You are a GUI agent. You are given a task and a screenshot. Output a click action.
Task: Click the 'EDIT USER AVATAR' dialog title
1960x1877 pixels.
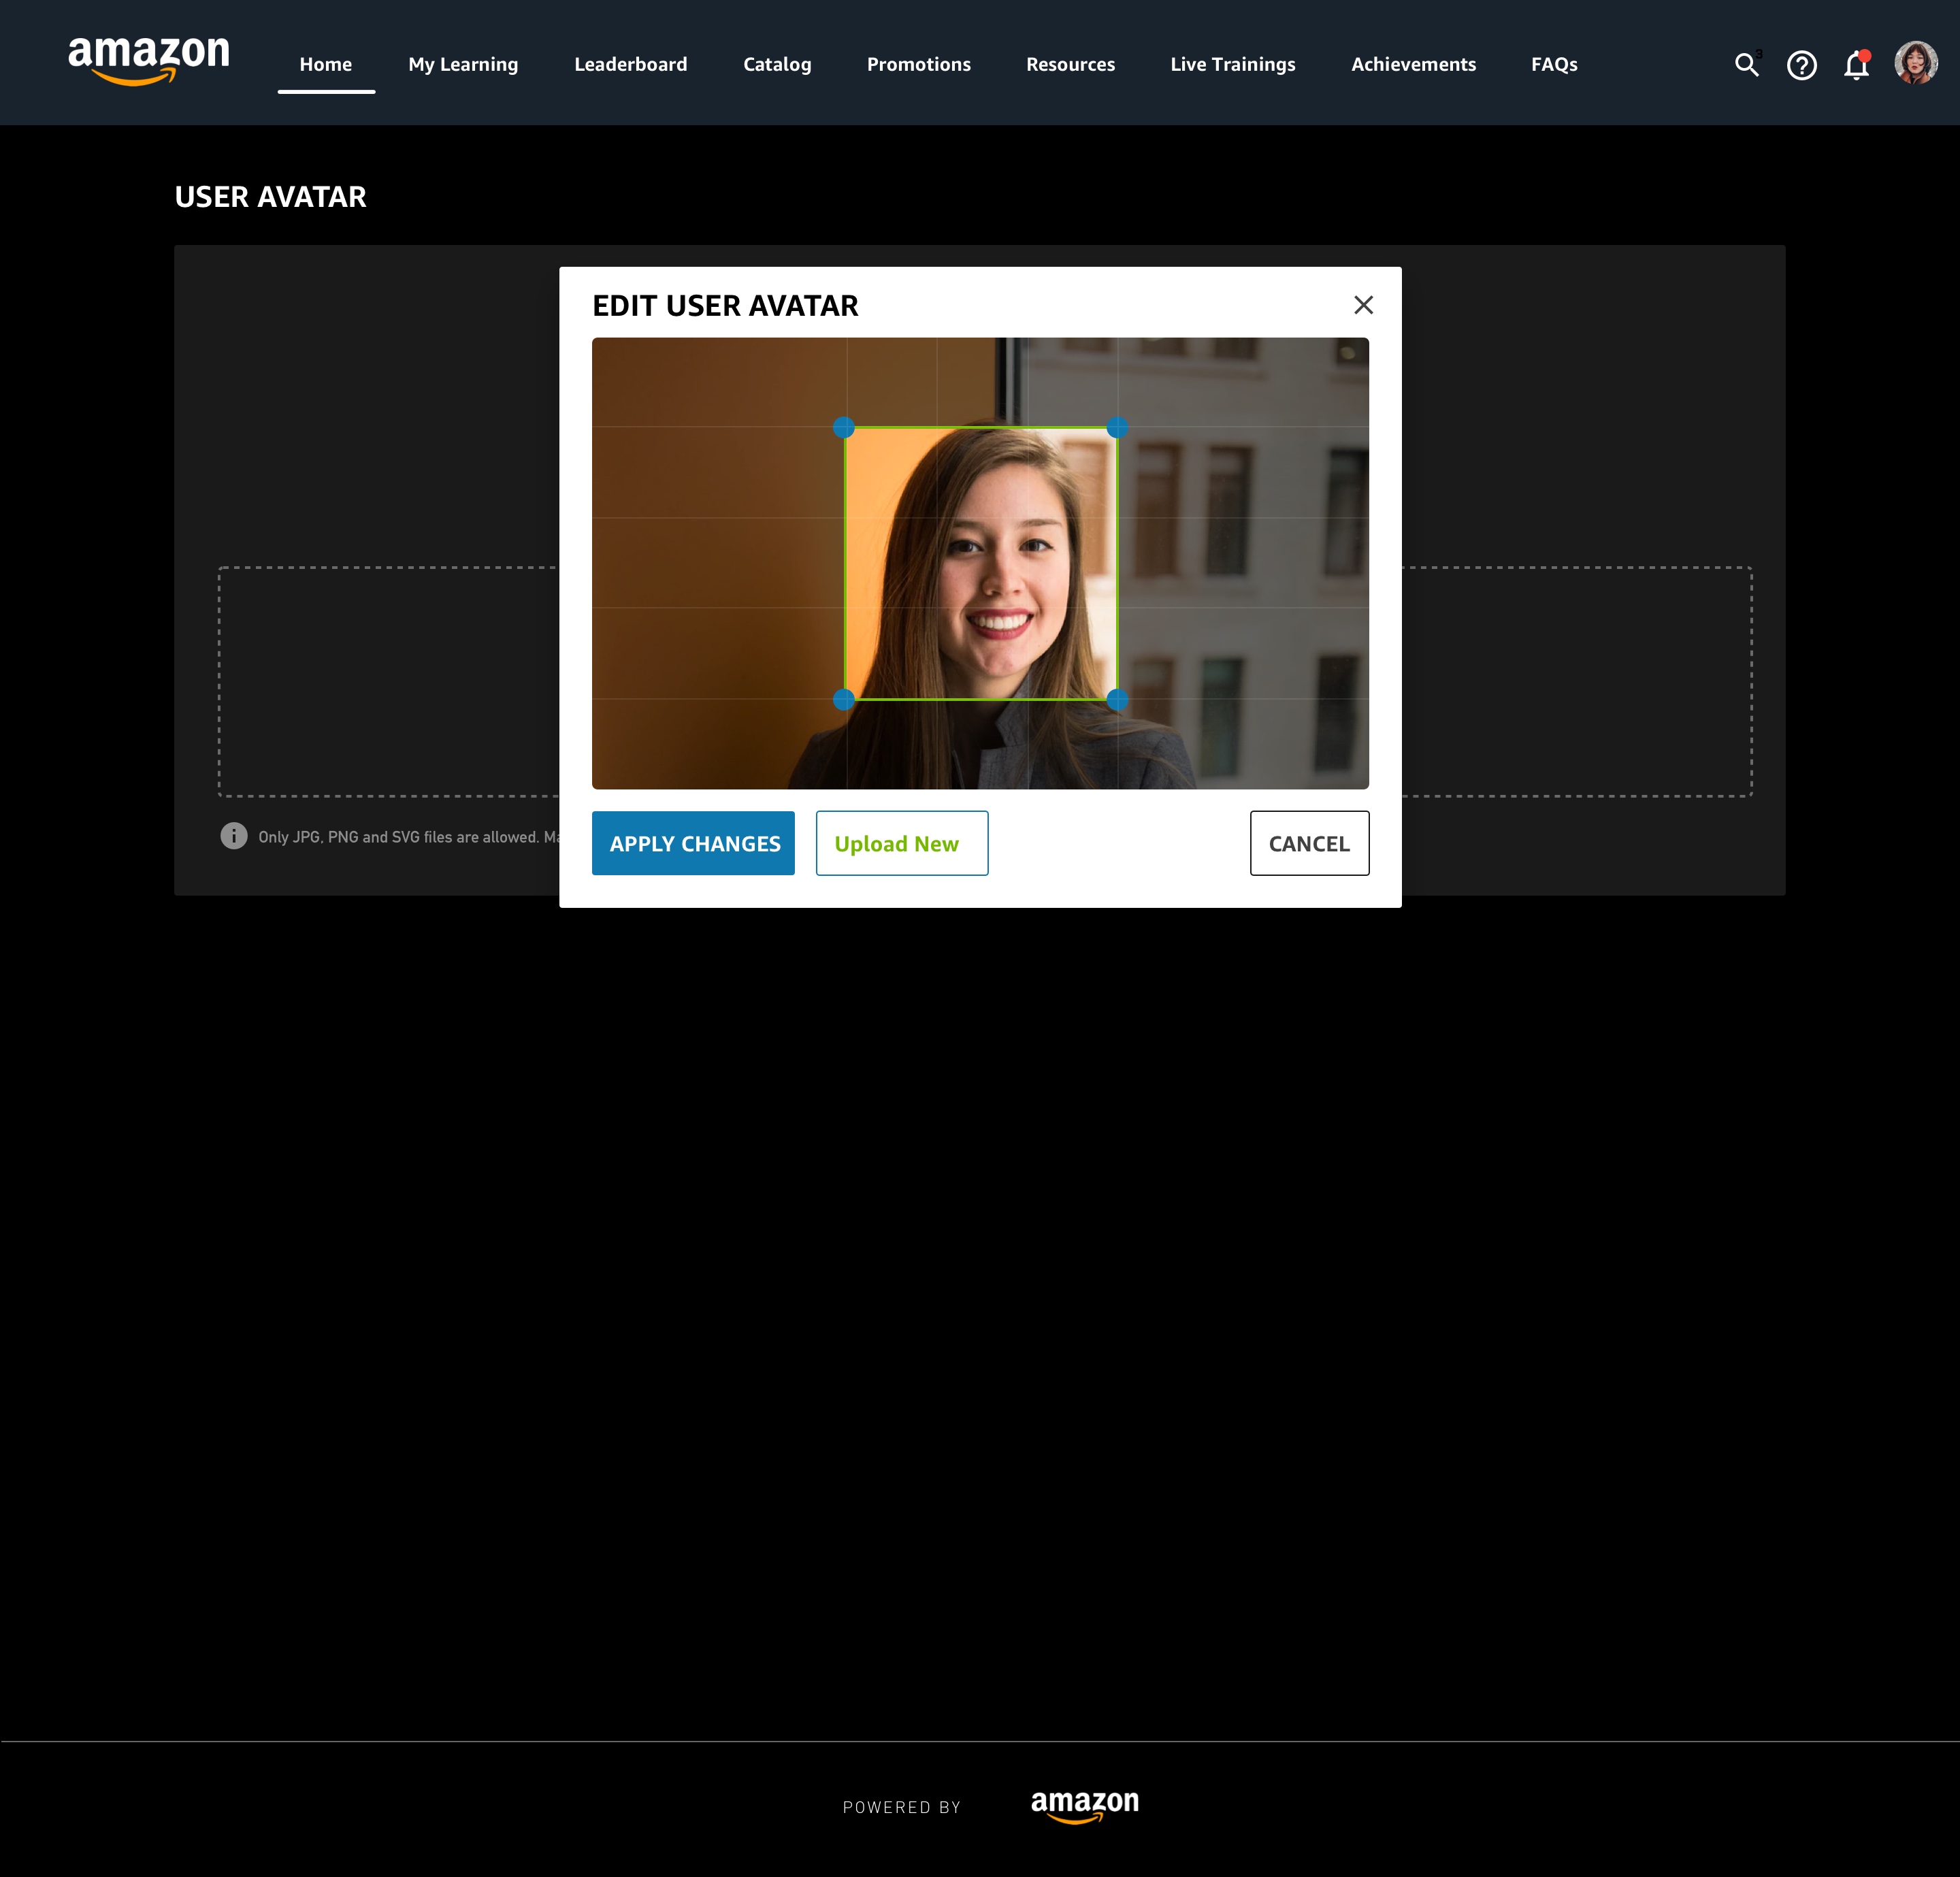click(x=725, y=306)
